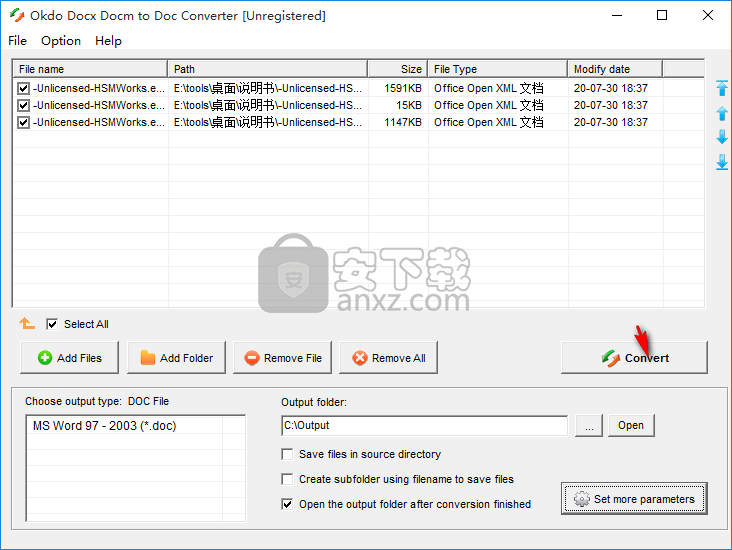Click the move-to-bottom arrow icon
732x550 pixels.
pos(722,162)
